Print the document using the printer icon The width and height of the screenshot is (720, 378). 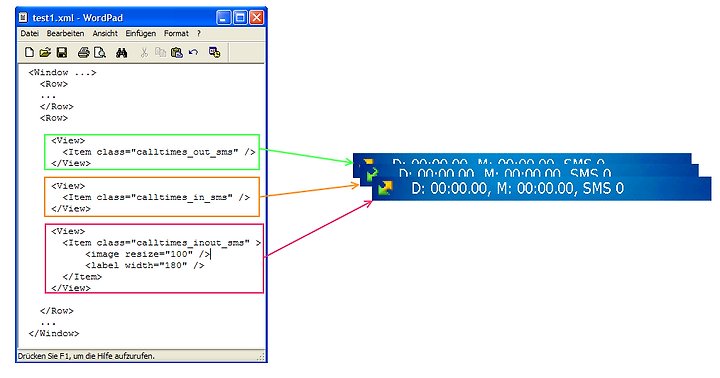coord(83,53)
